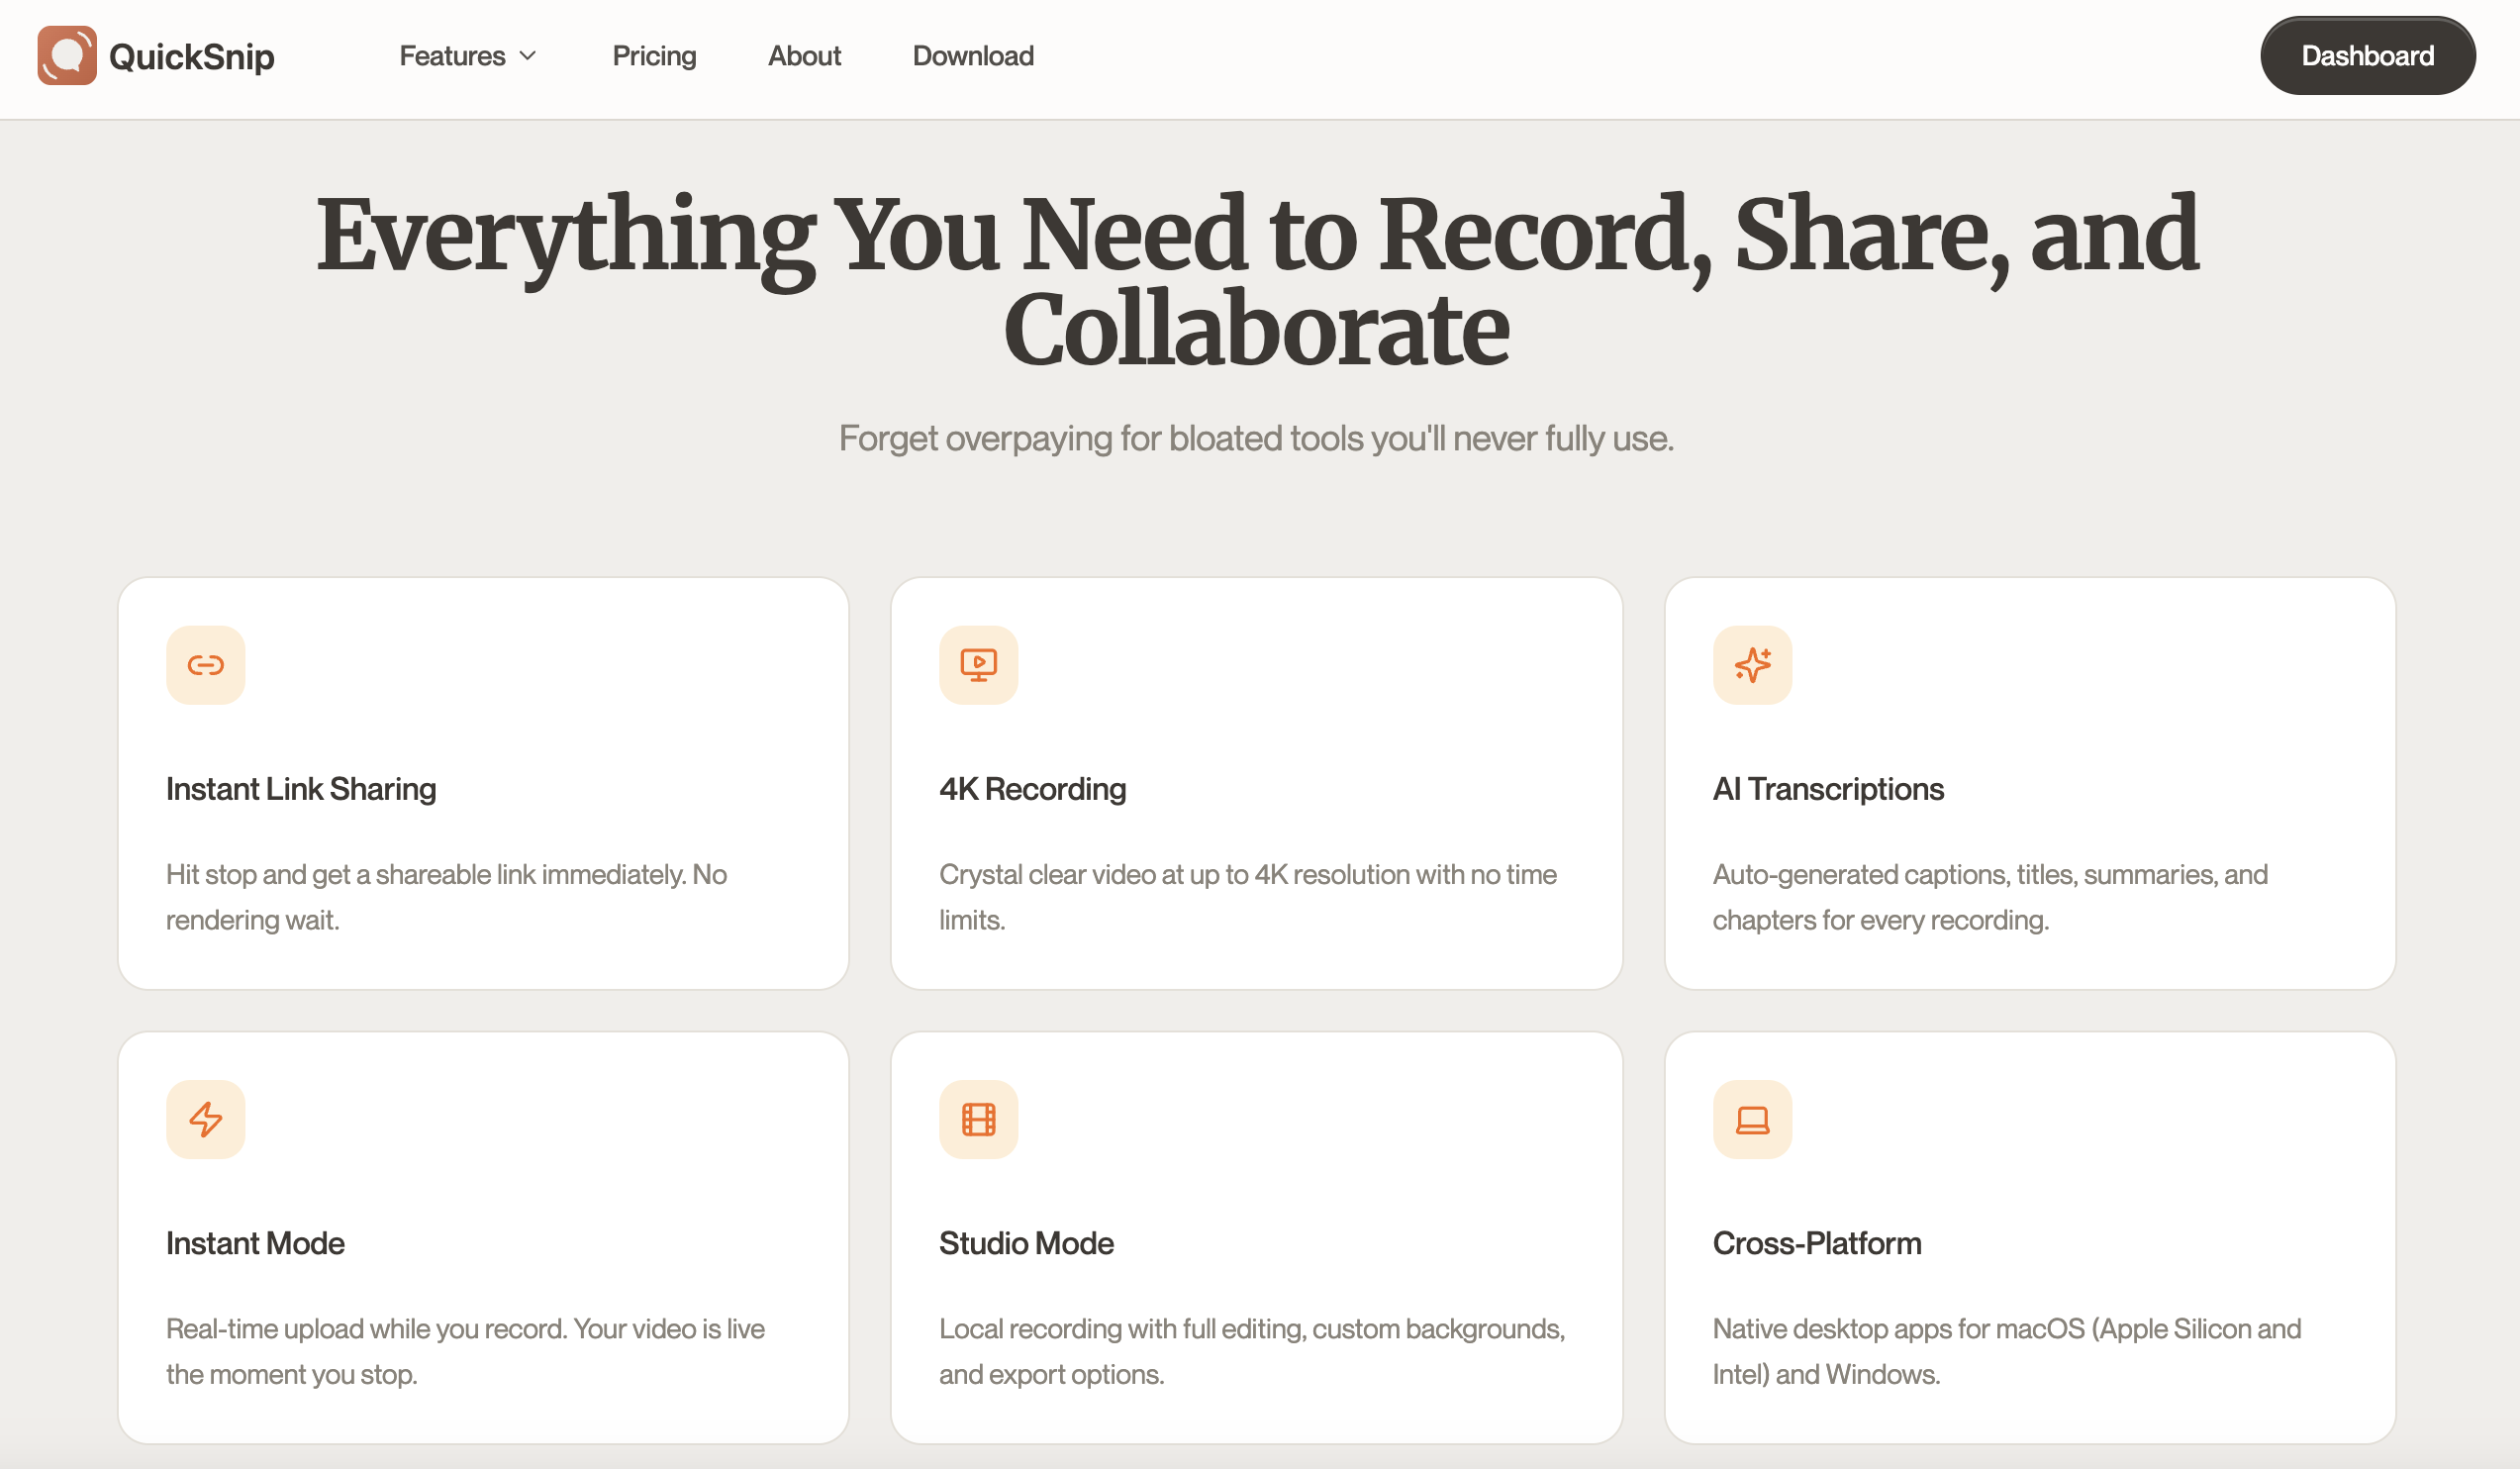Click the sparkles icon for AI Transcriptions
This screenshot has height=1469, width=2520.
click(1752, 665)
